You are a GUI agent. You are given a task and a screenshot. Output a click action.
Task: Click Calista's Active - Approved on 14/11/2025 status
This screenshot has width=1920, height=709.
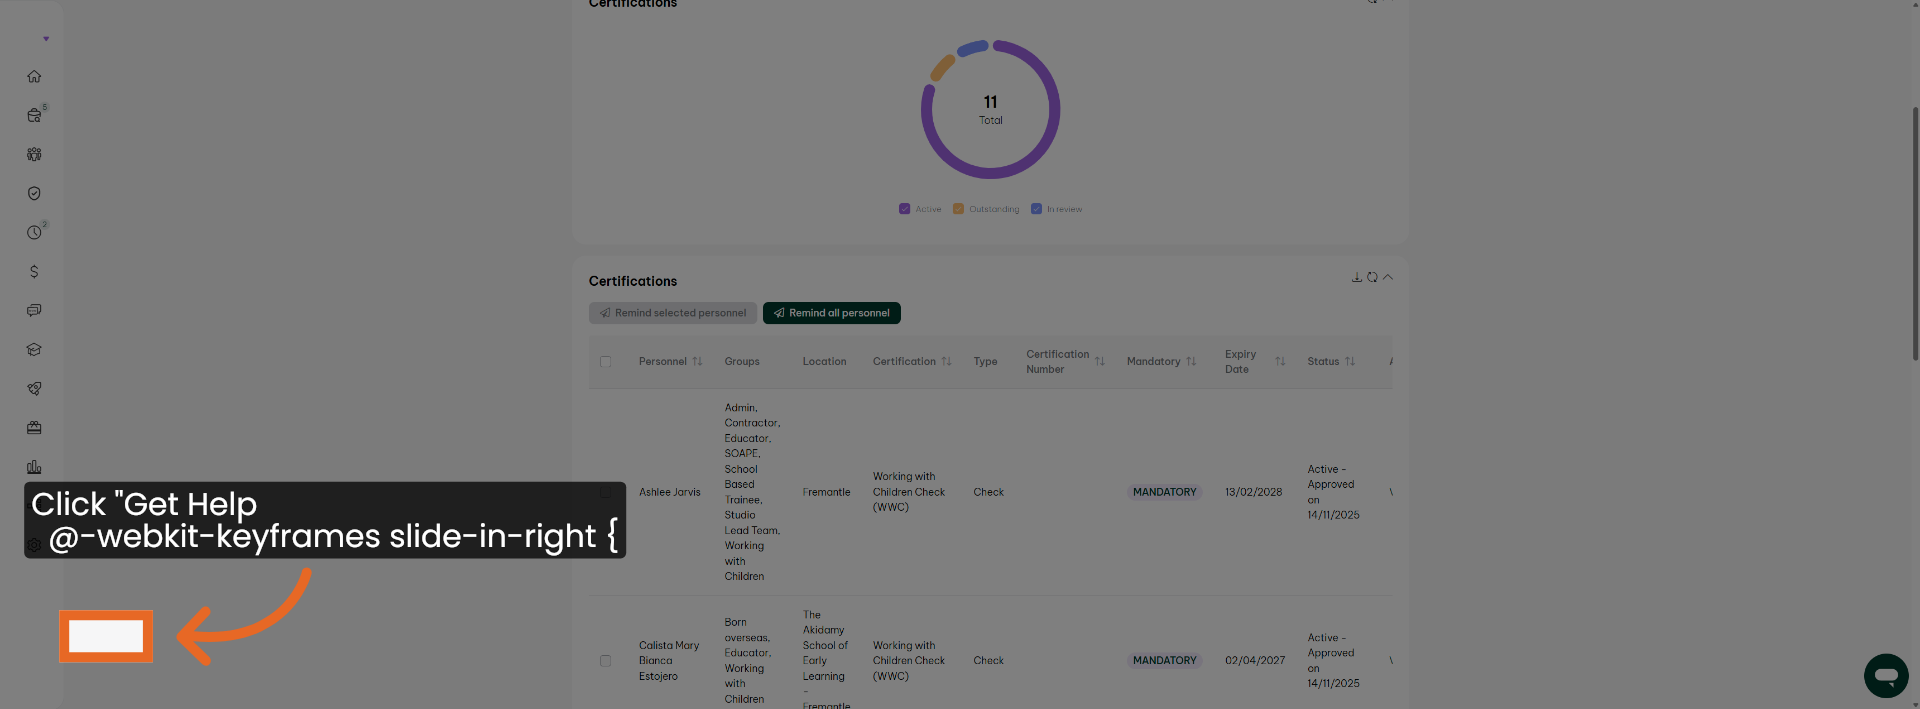coord(1333,661)
